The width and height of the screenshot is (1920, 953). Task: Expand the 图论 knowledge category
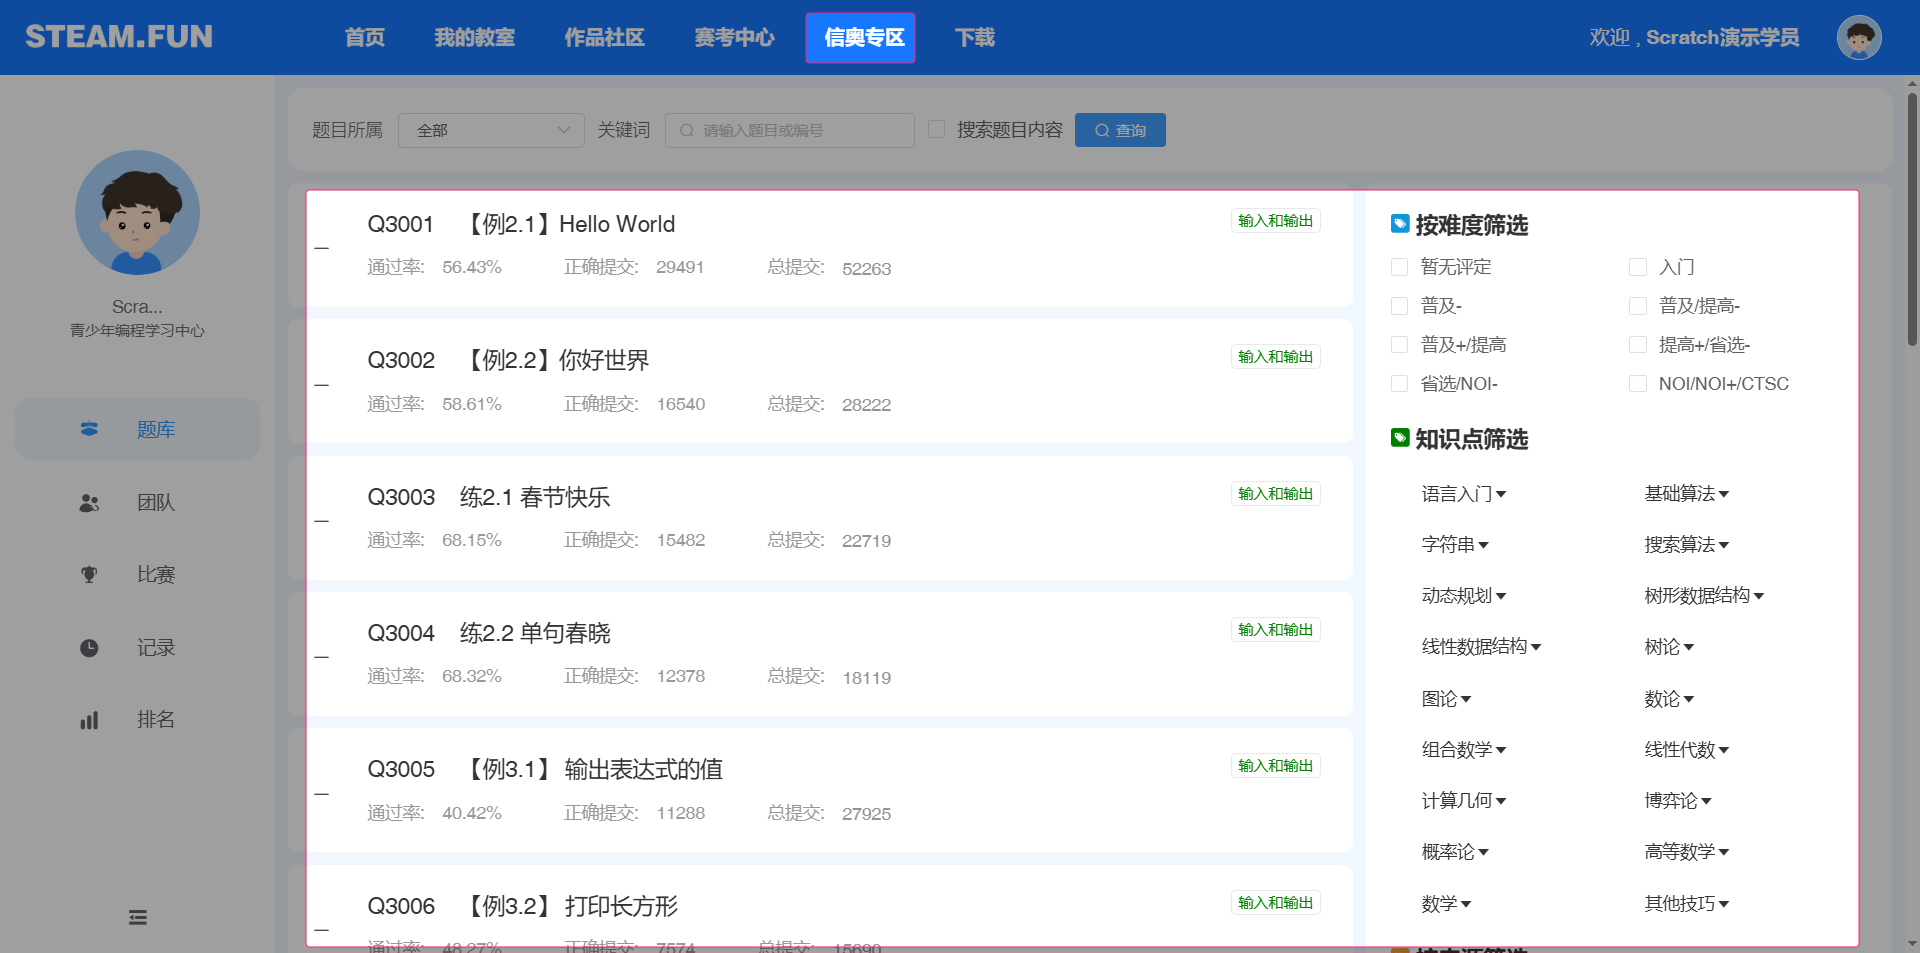1446,699
